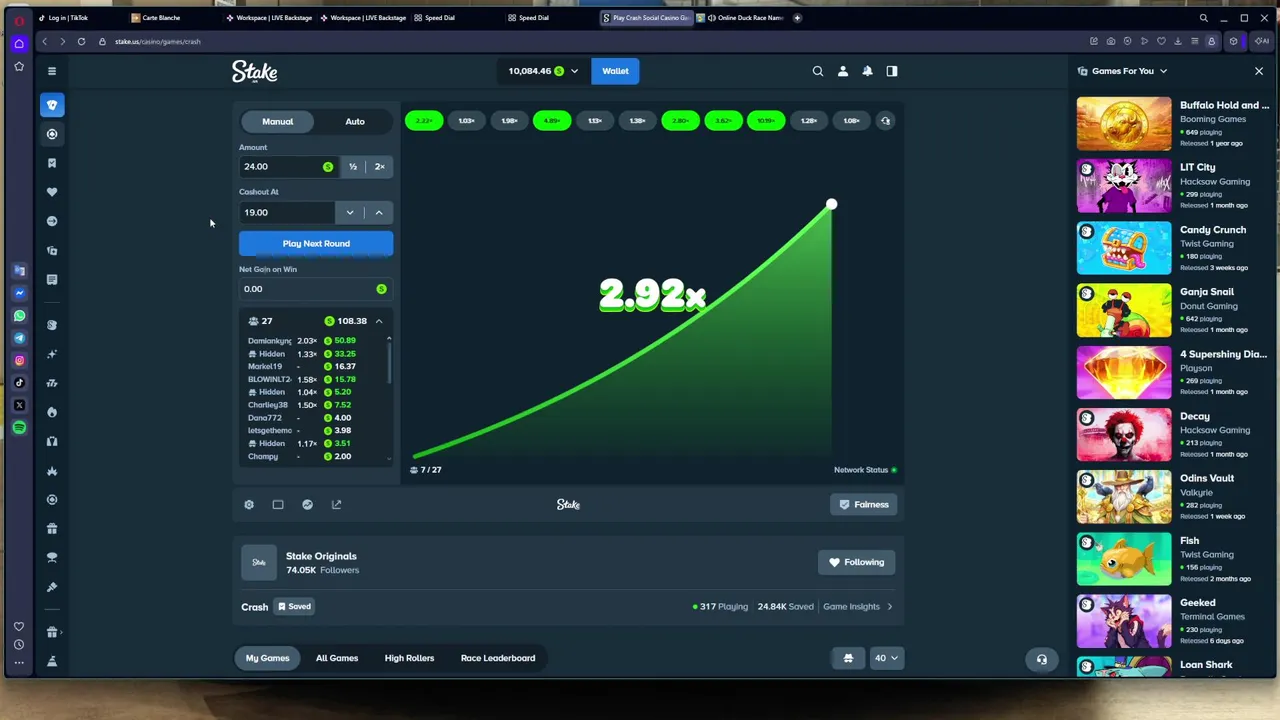Take a snapshot with camera toolbar icon
Viewport: 1280px width, 720px height.
click(x=1111, y=41)
